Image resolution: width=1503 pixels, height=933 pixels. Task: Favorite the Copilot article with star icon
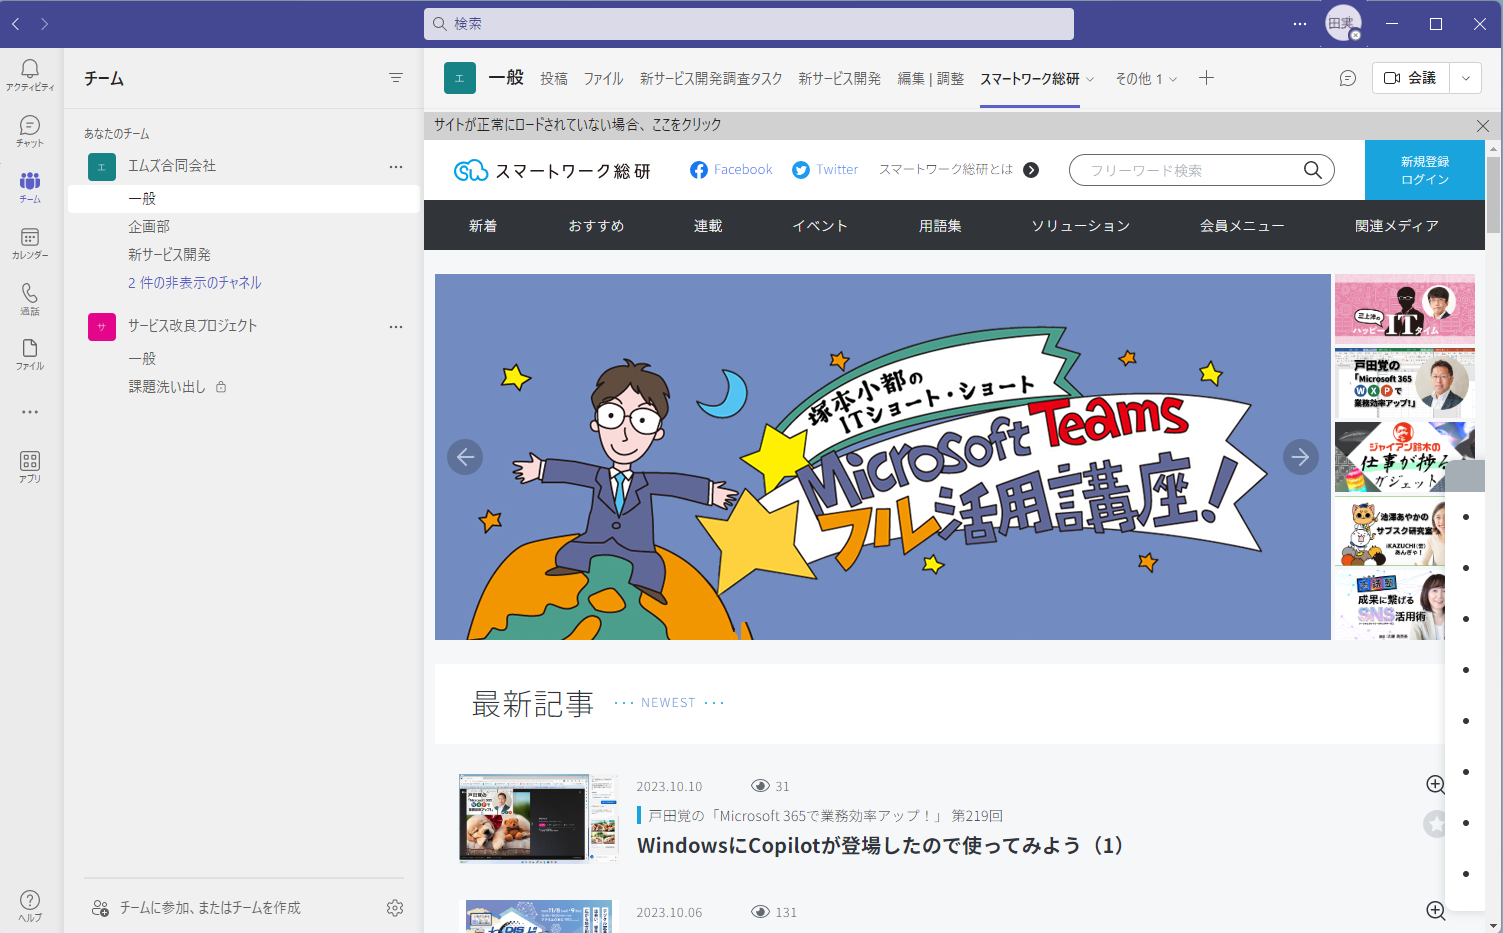[1436, 824]
